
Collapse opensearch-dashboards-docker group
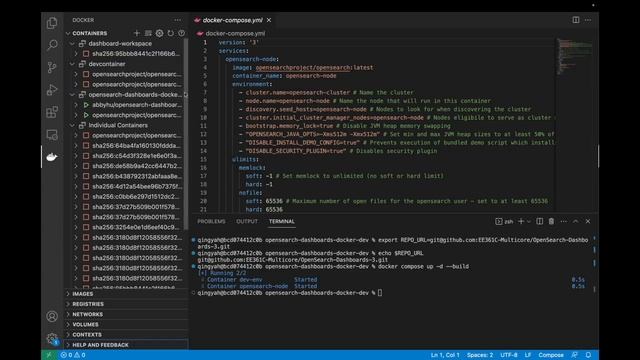coord(73,94)
